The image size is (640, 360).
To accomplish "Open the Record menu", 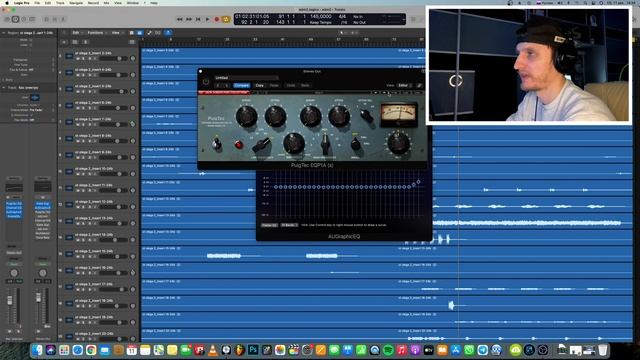I will pyautogui.click(x=93, y=3).
